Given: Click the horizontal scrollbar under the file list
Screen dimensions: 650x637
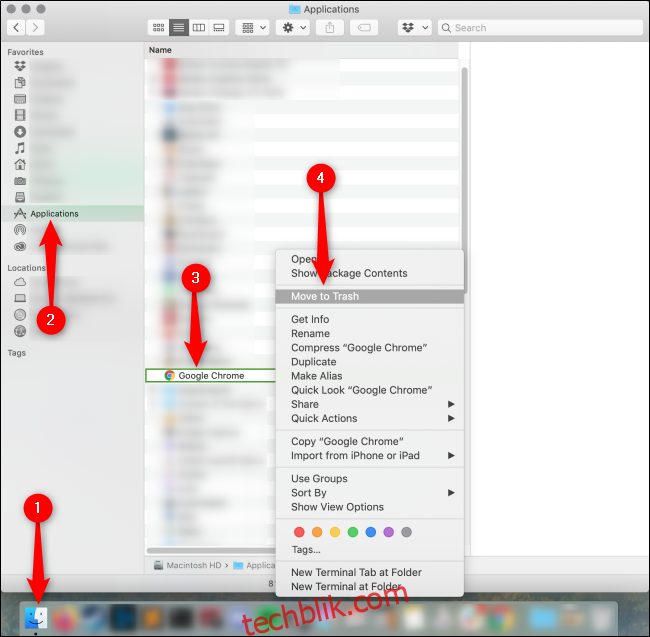Looking at the screenshot, I should pos(211,551).
